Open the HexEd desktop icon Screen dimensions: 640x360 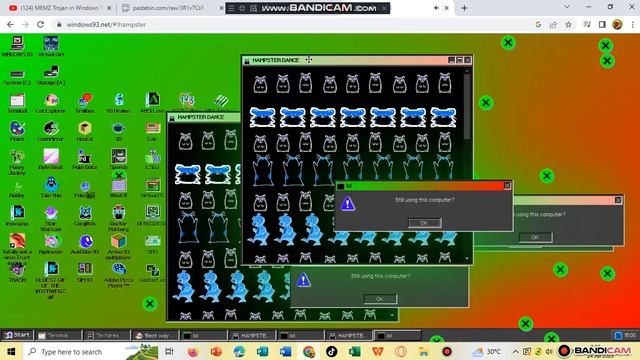85,131
